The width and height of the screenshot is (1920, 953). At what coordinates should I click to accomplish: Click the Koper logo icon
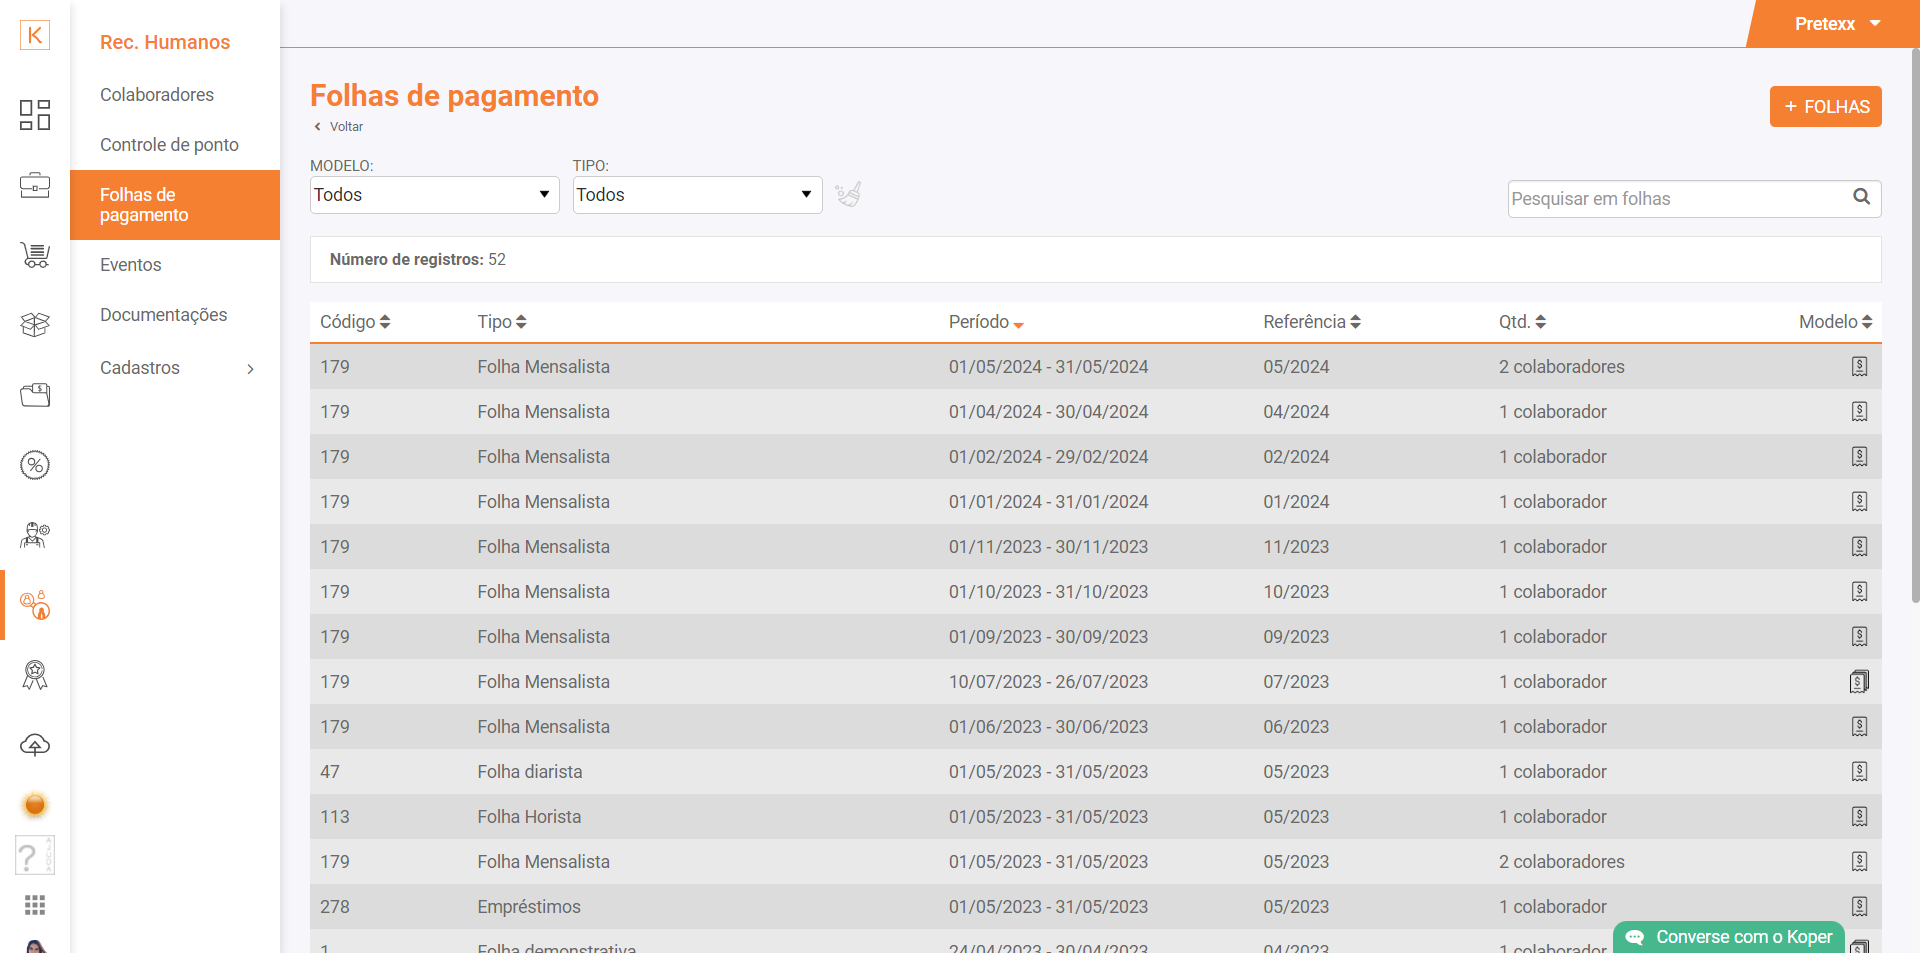click(x=35, y=35)
